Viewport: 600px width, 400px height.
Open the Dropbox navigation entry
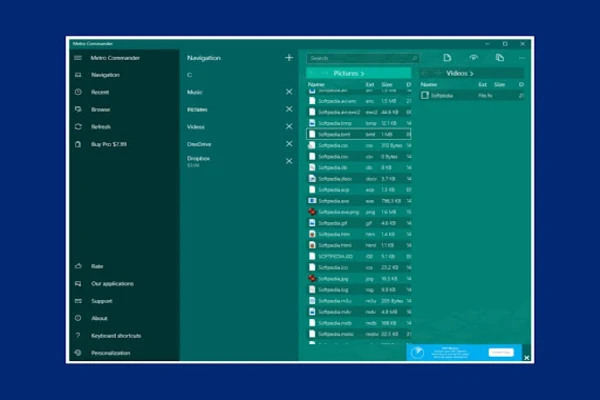(x=198, y=158)
